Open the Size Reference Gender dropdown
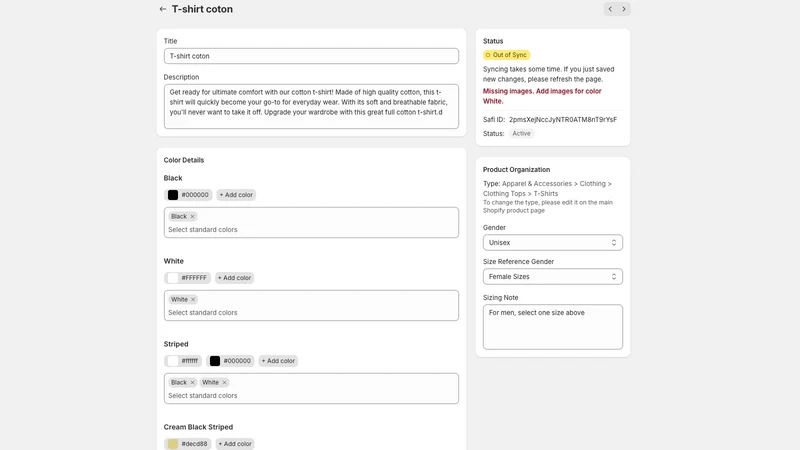Screen dimensions: 800x450 pos(553,277)
